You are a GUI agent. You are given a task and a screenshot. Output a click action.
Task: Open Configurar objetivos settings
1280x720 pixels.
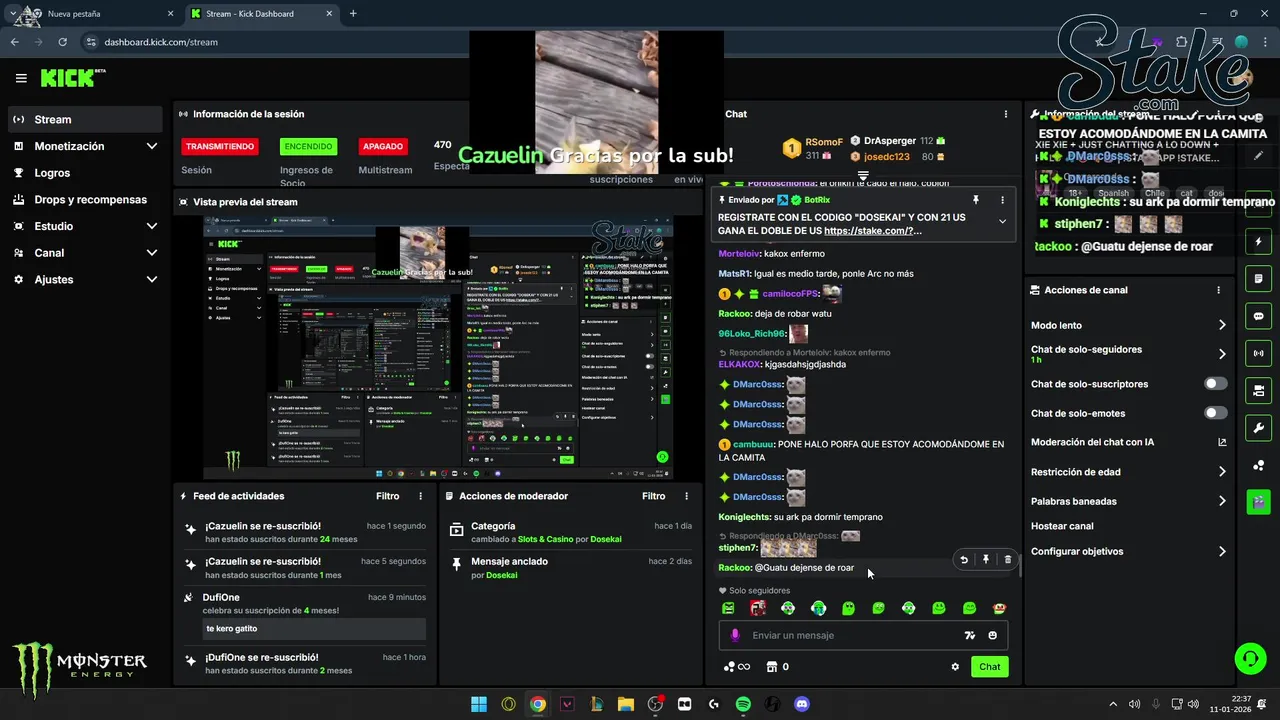(1129, 551)
